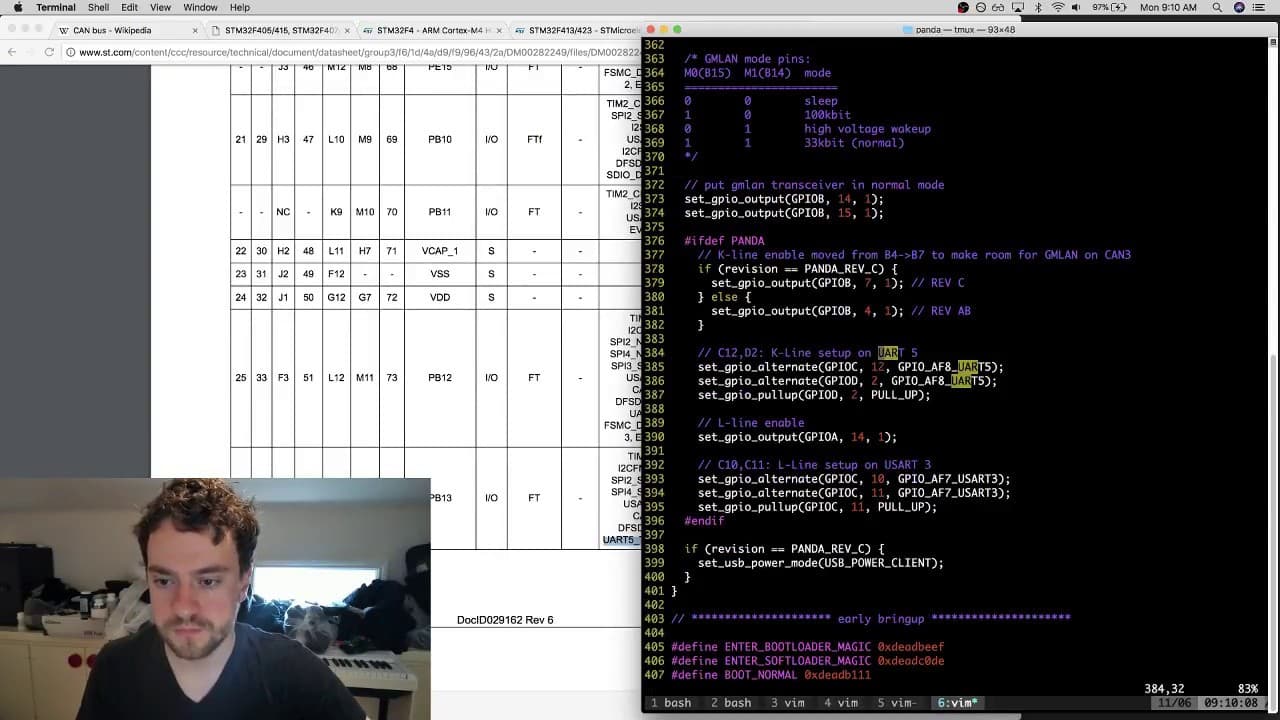Viewport: 1280px width, 720px height.
Task: Select tmux window 1 bash
Action: pyautogui.click(x=671, y=703)
